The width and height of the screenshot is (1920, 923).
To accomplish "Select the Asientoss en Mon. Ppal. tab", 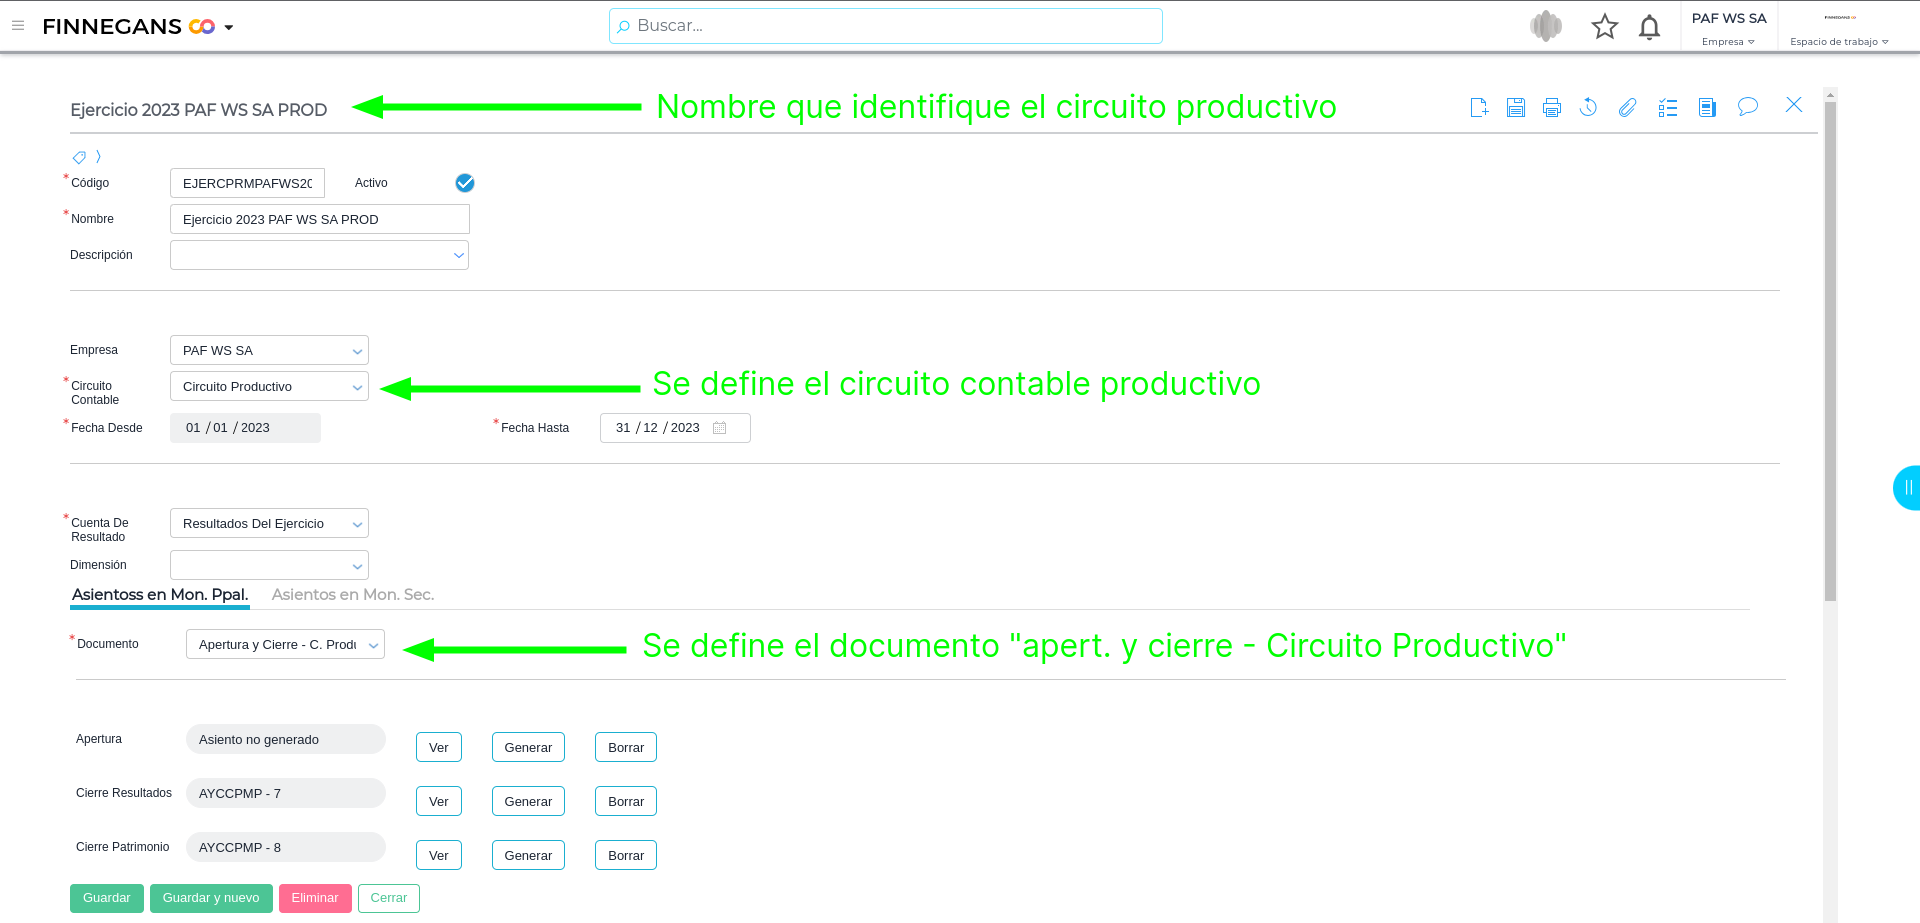I will click(160, 595).
